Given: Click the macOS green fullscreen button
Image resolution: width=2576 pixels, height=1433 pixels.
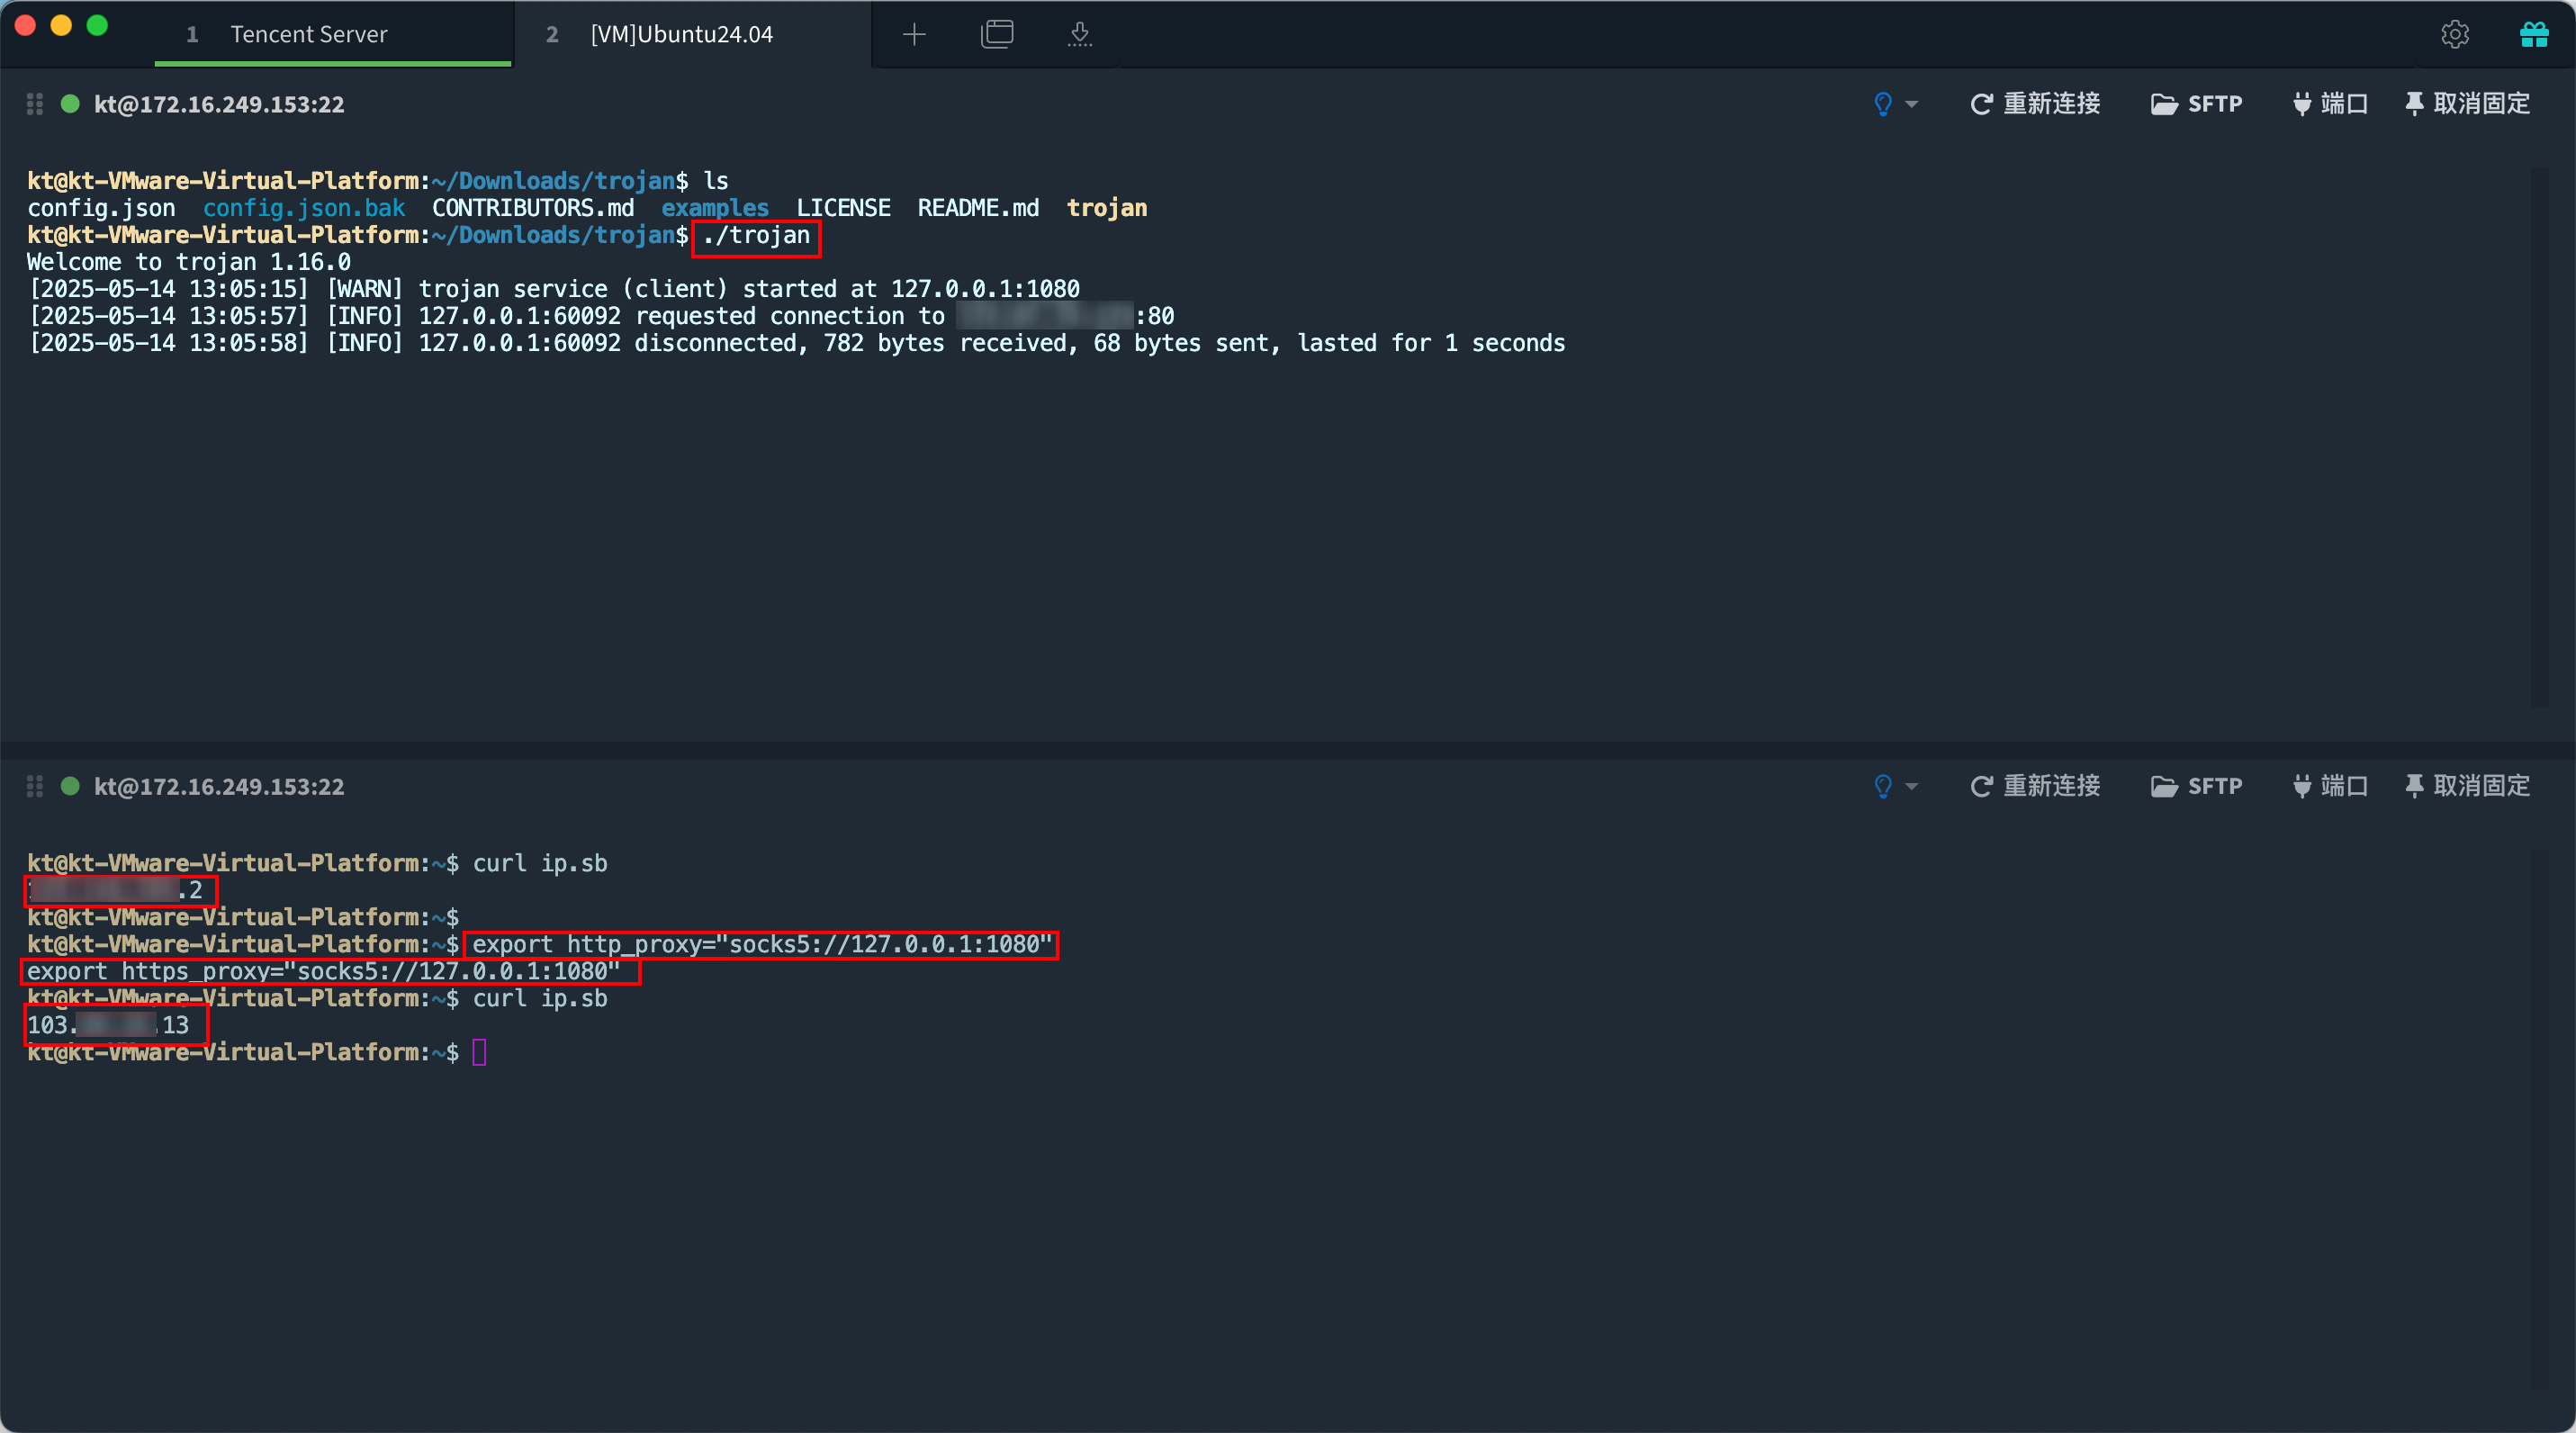Looking at the screenshot, I should coord(97,26).
